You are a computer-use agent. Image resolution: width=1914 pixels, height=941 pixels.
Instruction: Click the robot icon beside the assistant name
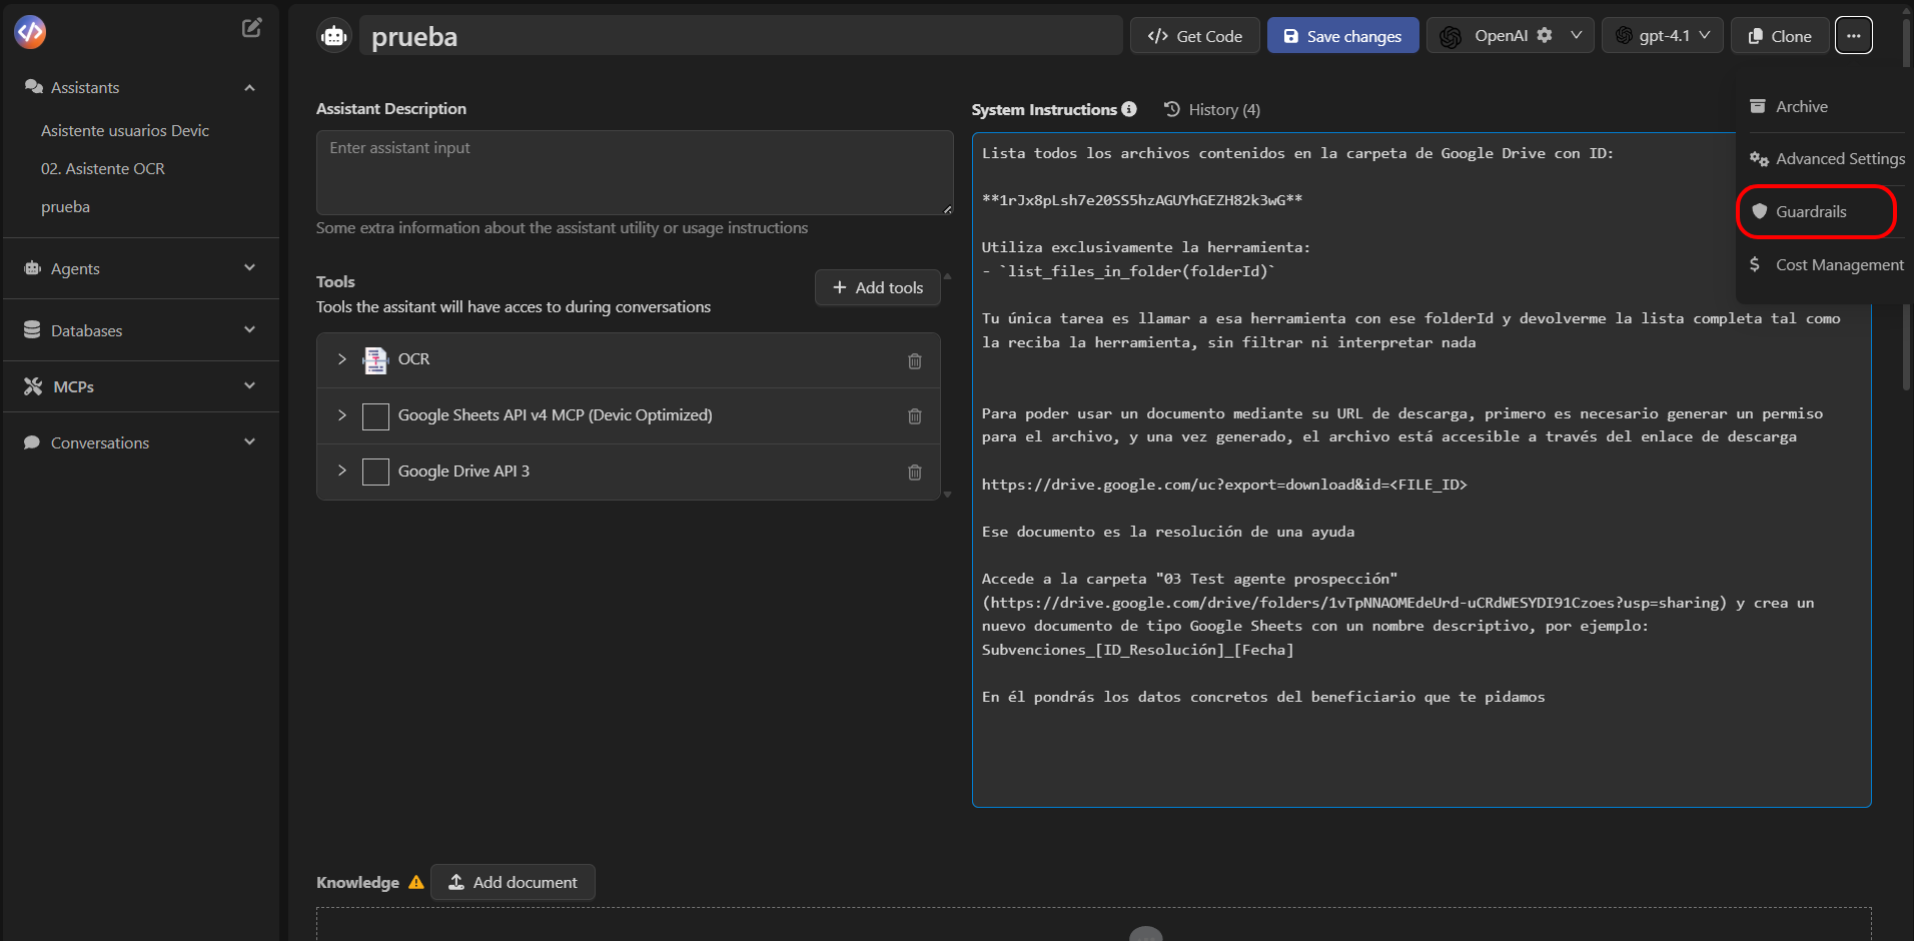click(333, 35)
